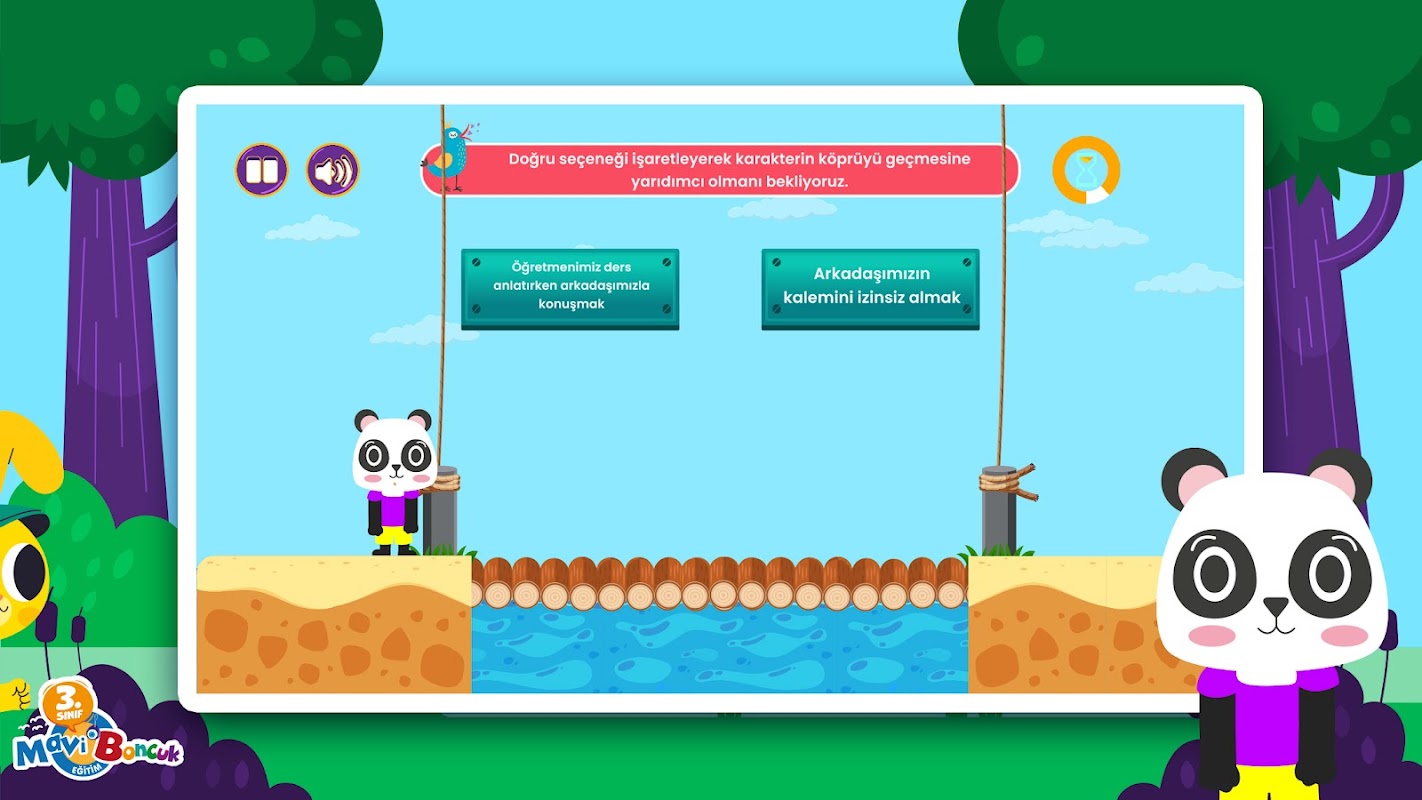Mute the sound with the speaker icon
1422x800 pixels.
pos(332,170)
